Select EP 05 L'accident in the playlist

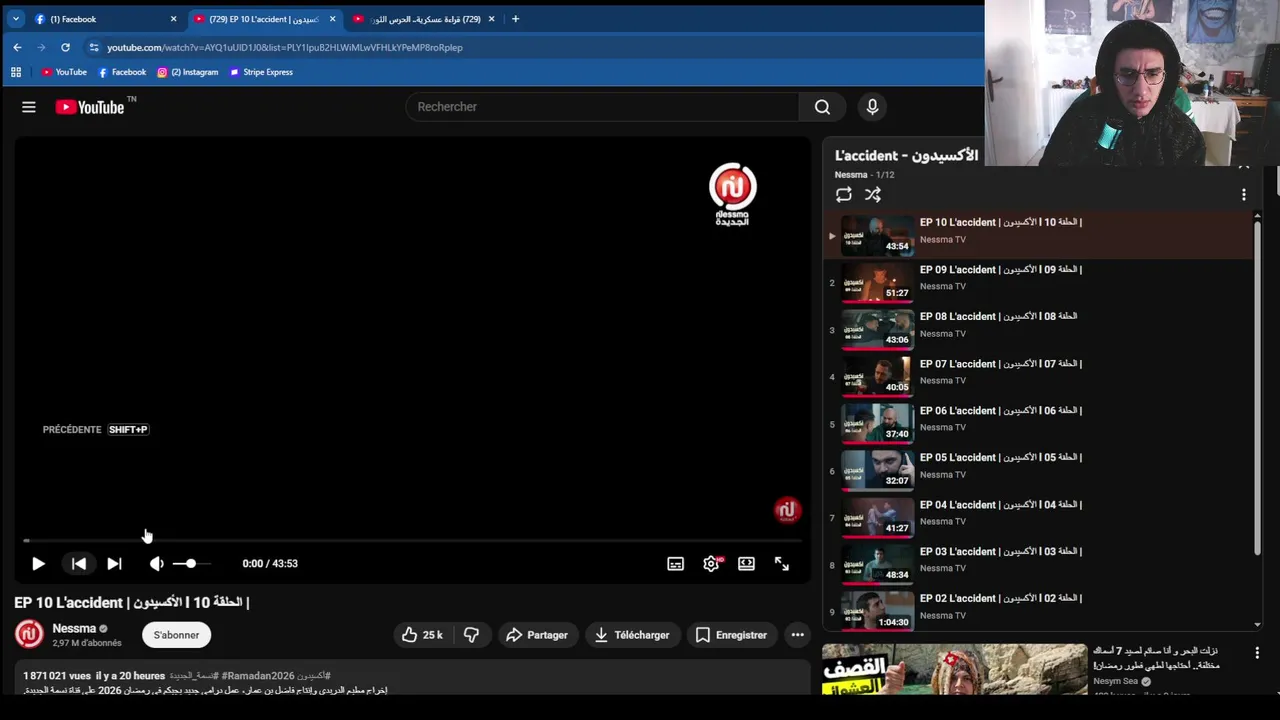[x=1040, y=471]
